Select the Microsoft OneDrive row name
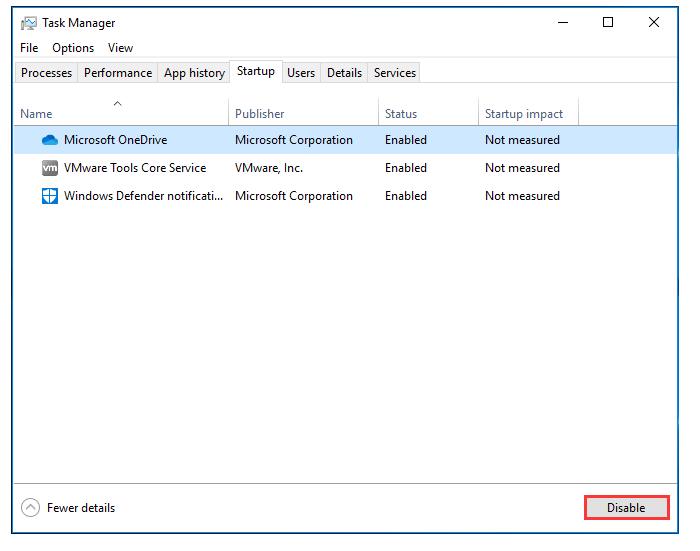Image resolution: width=700 pixels, height=551 pixels. 116,140
